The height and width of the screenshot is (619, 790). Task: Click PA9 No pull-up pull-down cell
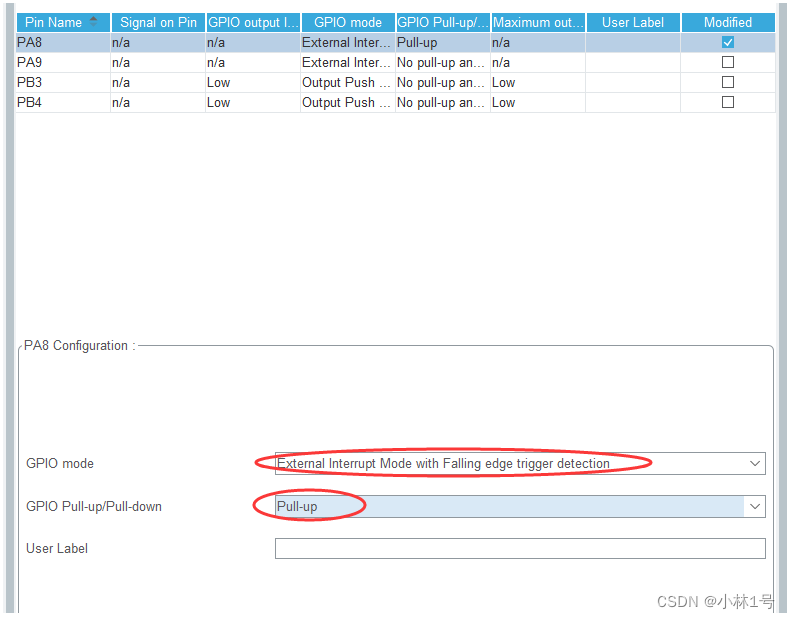click(x=443, y=62)
